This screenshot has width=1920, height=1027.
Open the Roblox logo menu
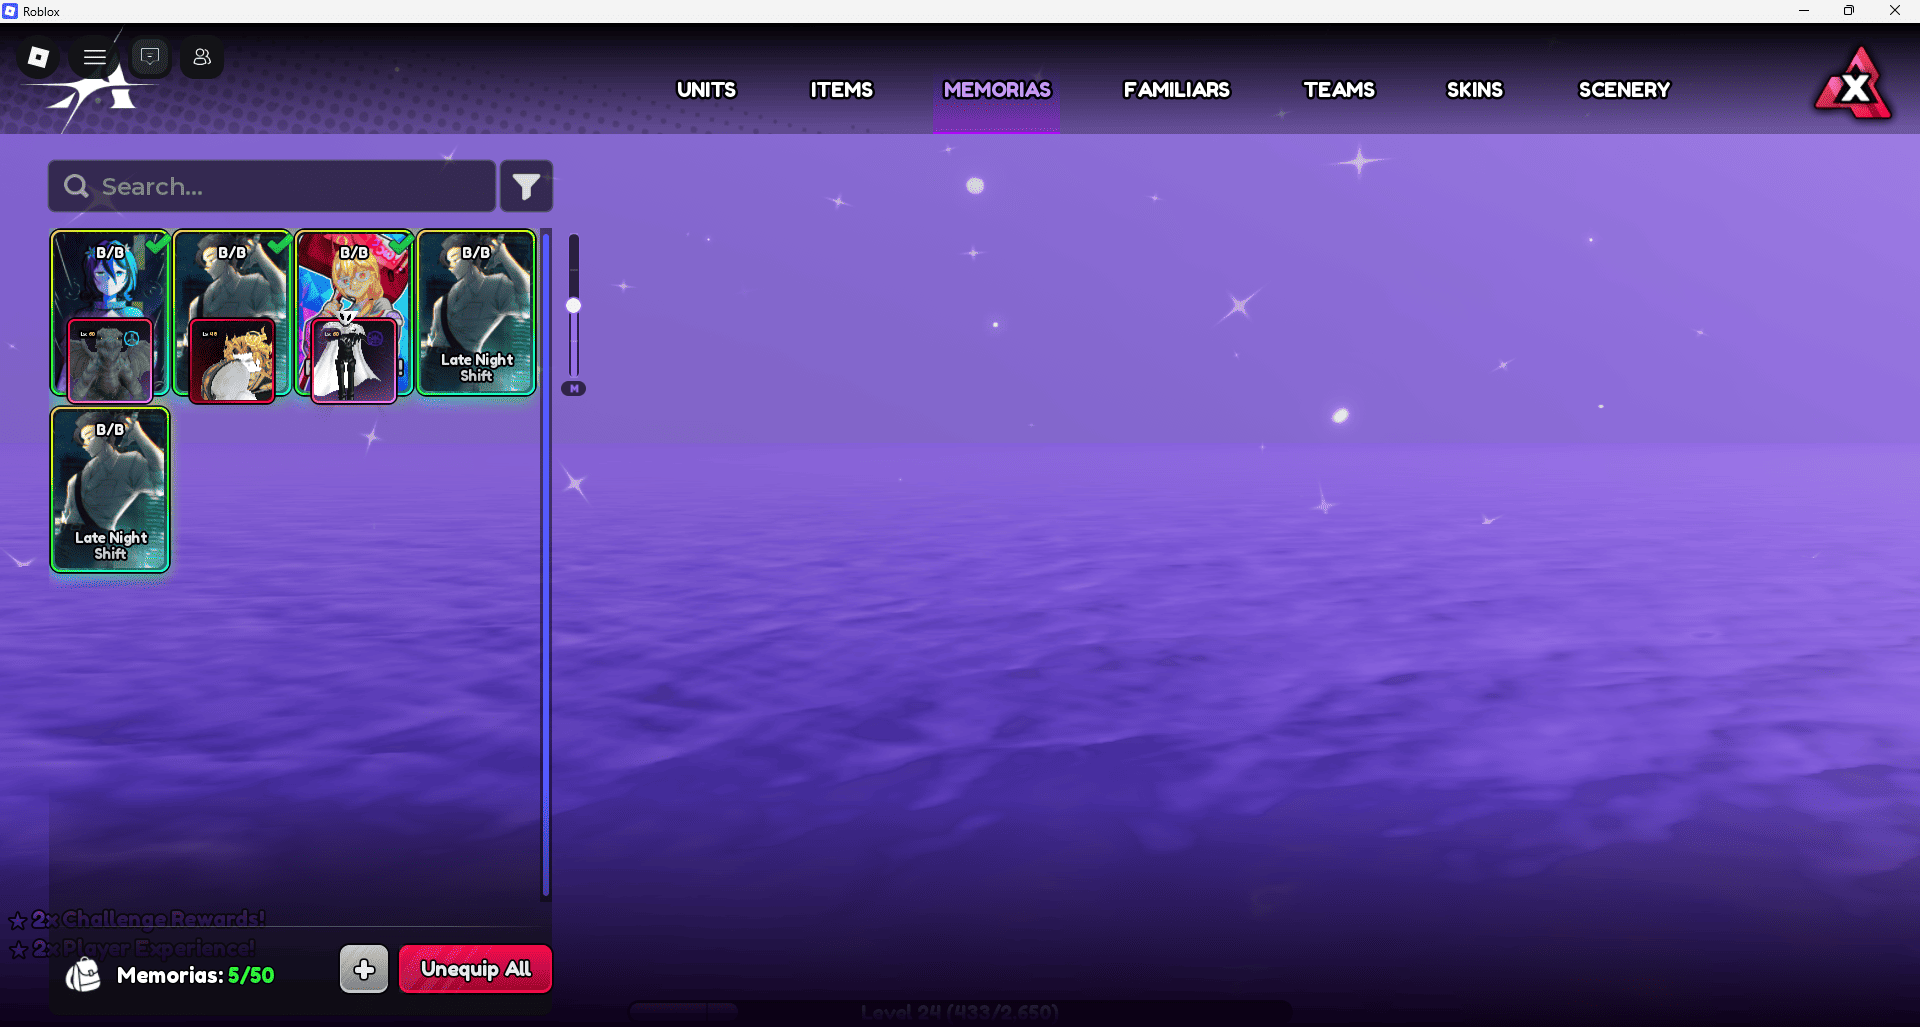pos(39,57)
